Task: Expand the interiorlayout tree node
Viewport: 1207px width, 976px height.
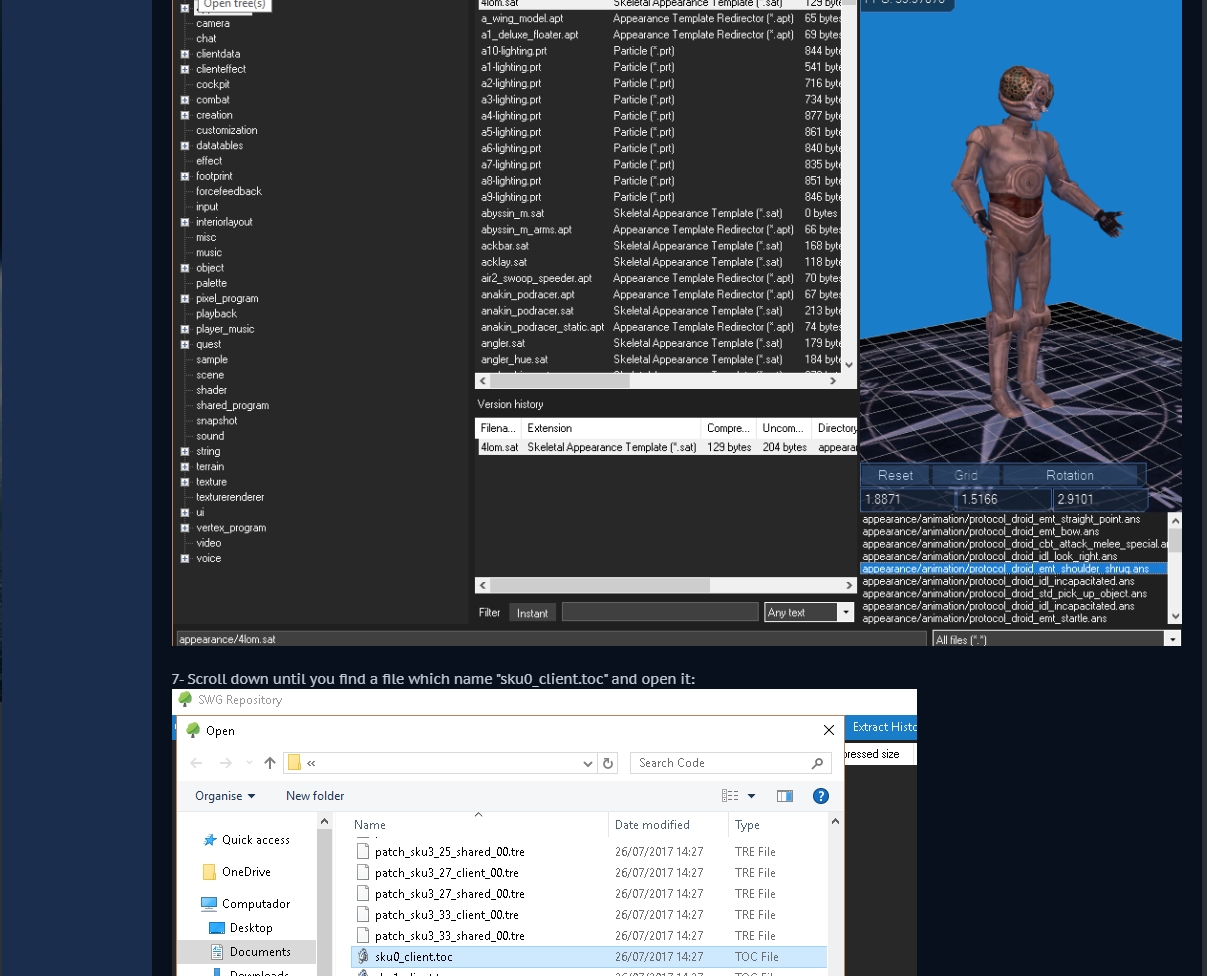Action: 185,222
